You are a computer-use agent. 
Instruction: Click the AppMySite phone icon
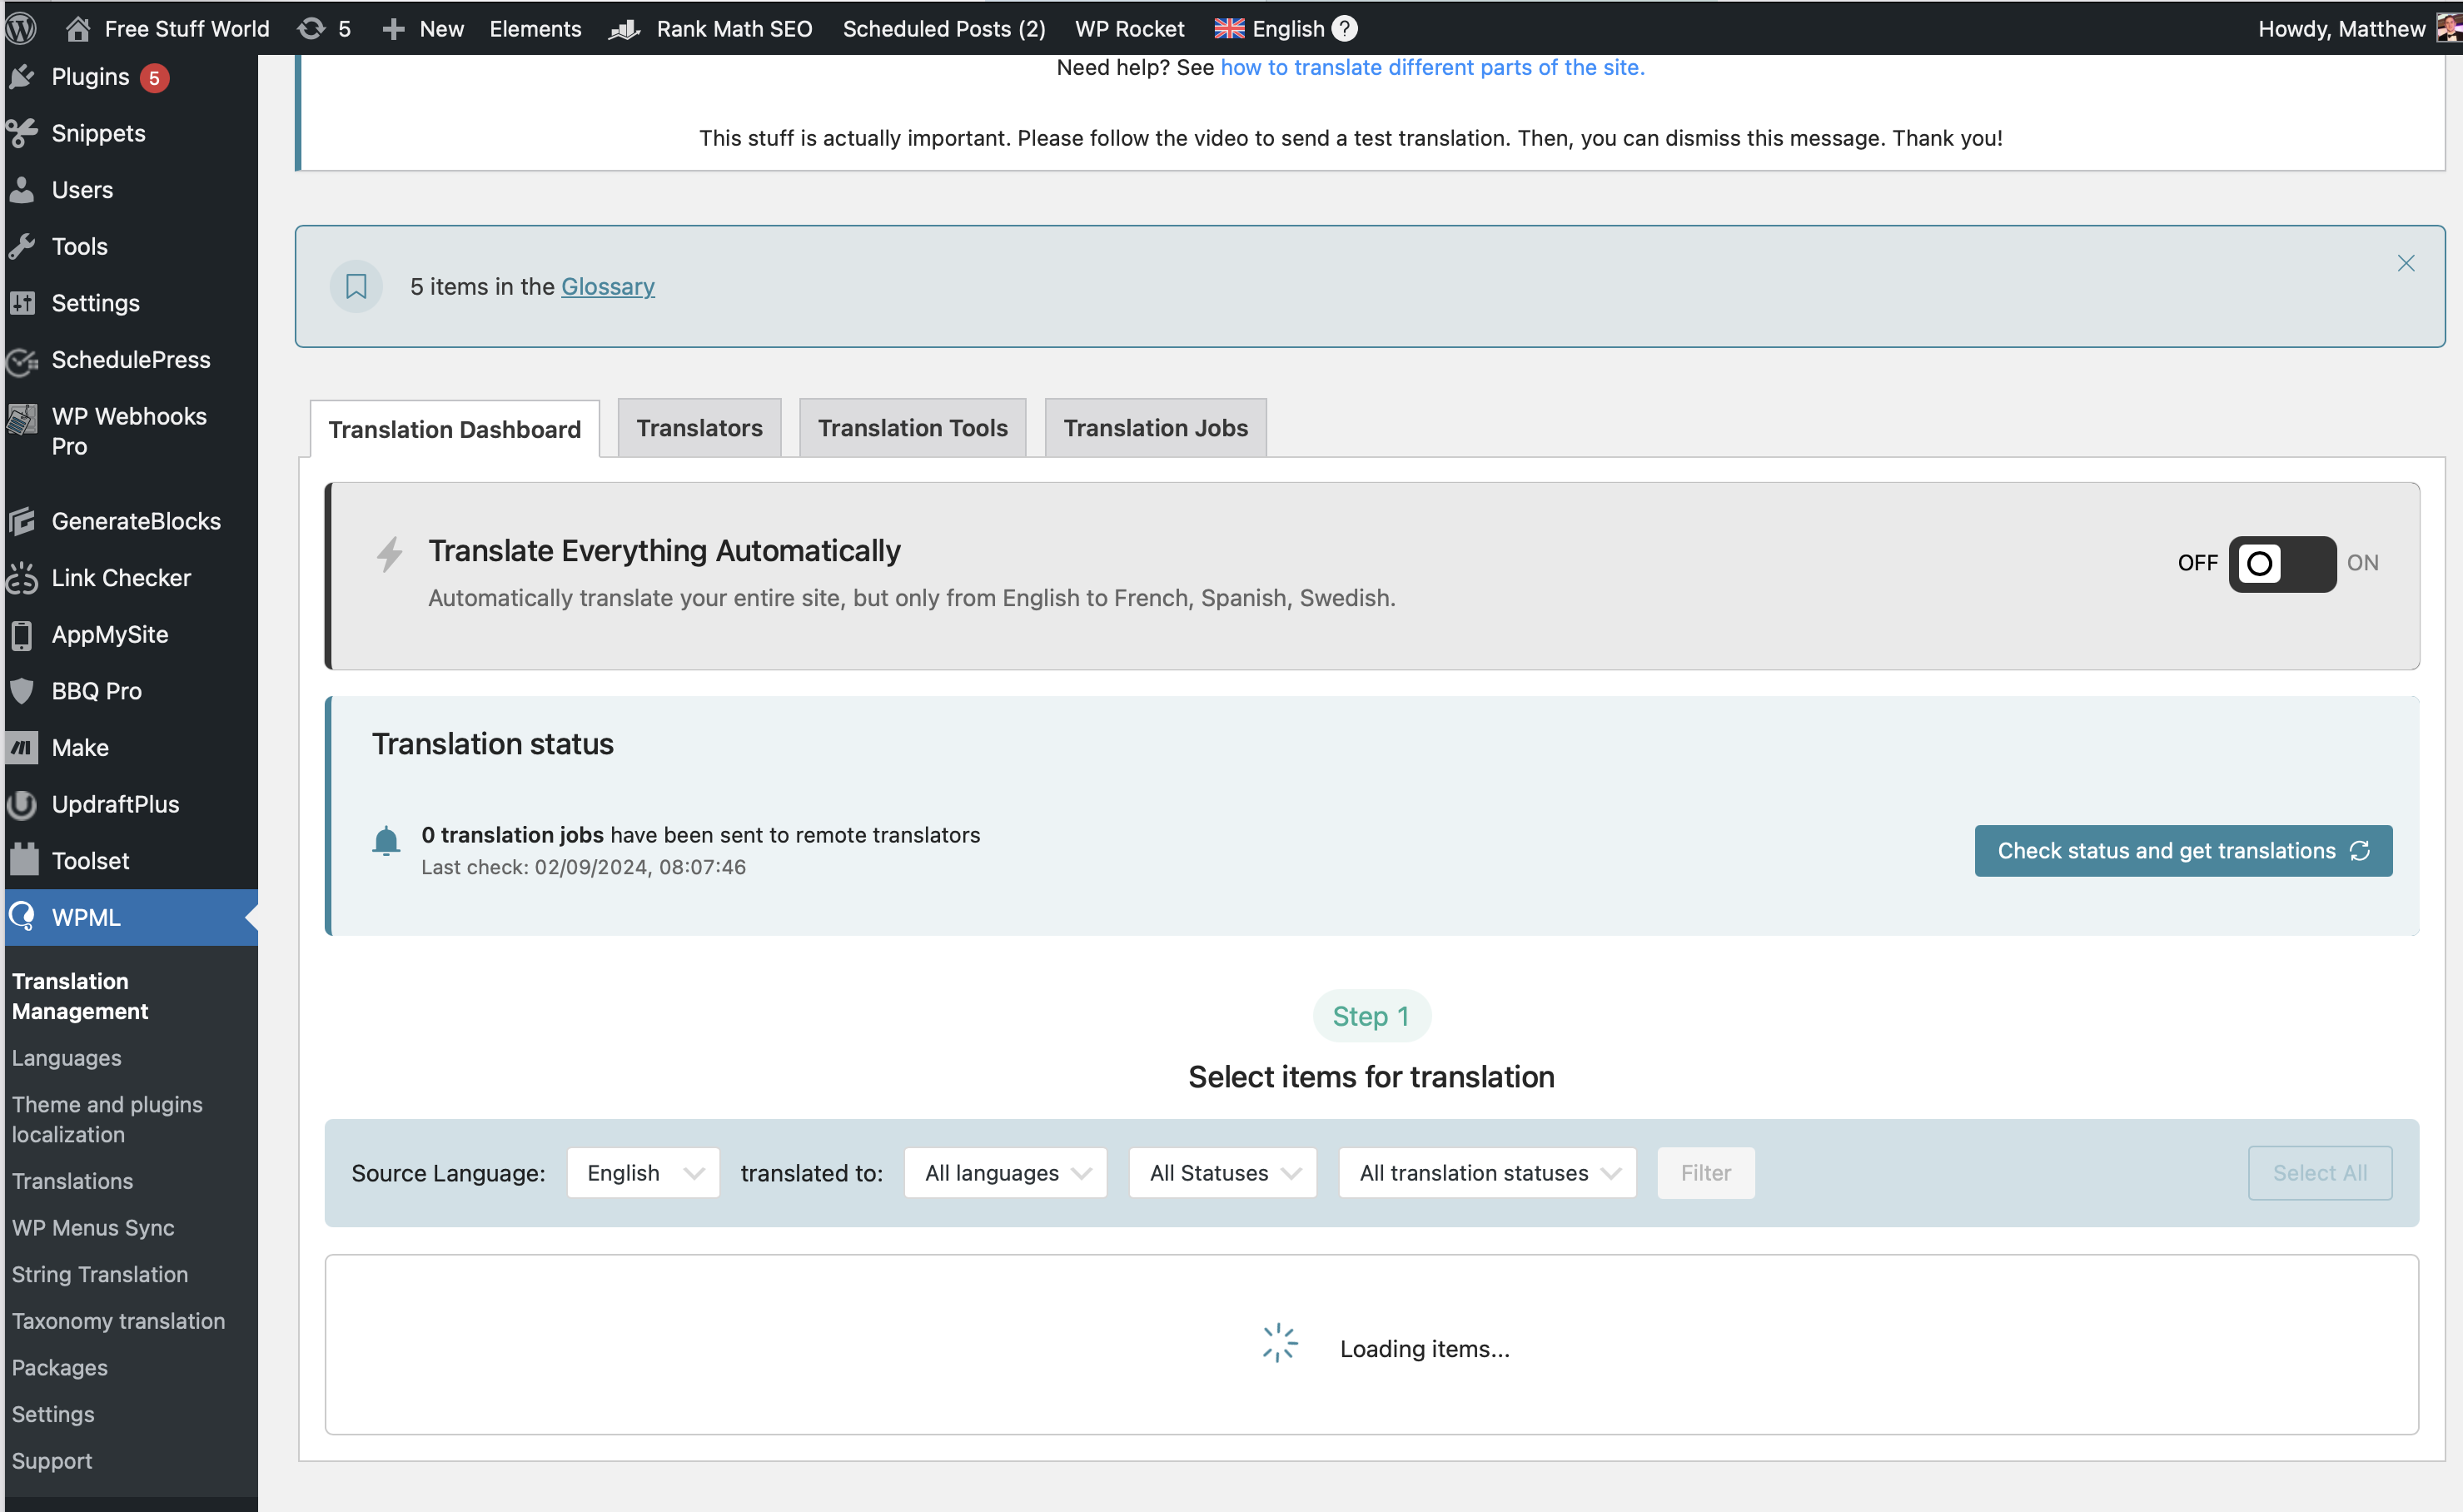(x=22, y=635)
